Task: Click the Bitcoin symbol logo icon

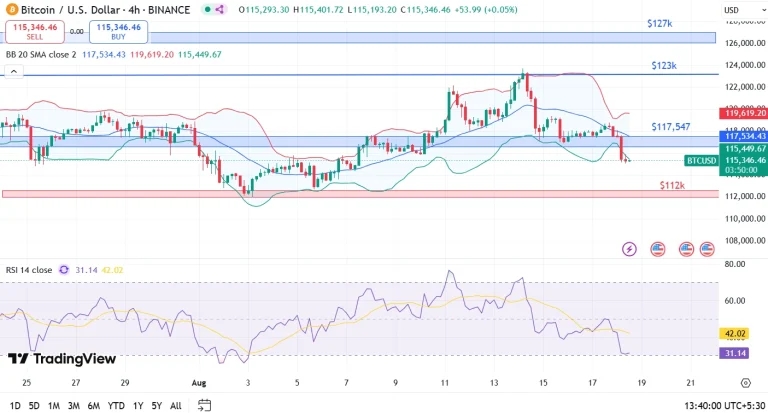Action: pyautogui.click(x=11, y=9)
